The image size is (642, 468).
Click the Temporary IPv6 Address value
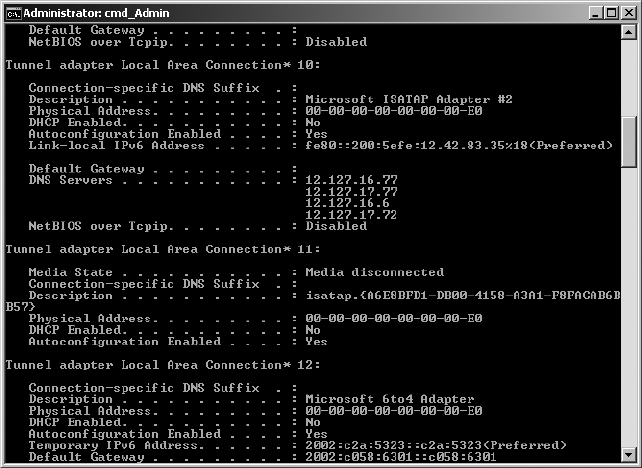435,445
